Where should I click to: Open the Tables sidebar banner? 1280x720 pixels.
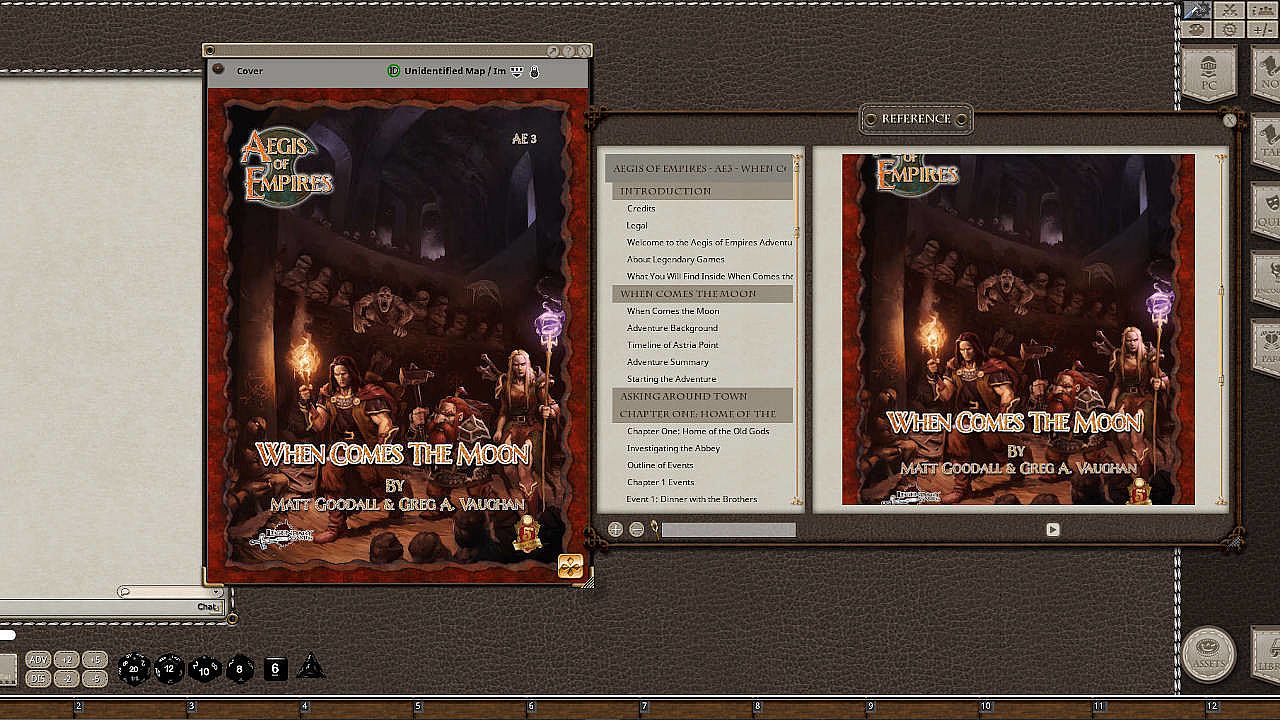click(x=1267, y=143)
